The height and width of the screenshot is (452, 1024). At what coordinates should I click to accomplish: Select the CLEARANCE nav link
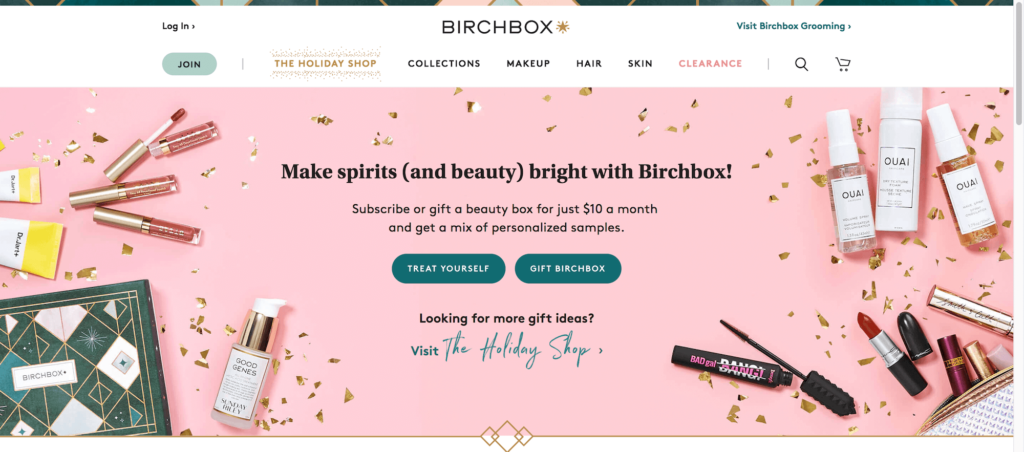coord(711,63)
